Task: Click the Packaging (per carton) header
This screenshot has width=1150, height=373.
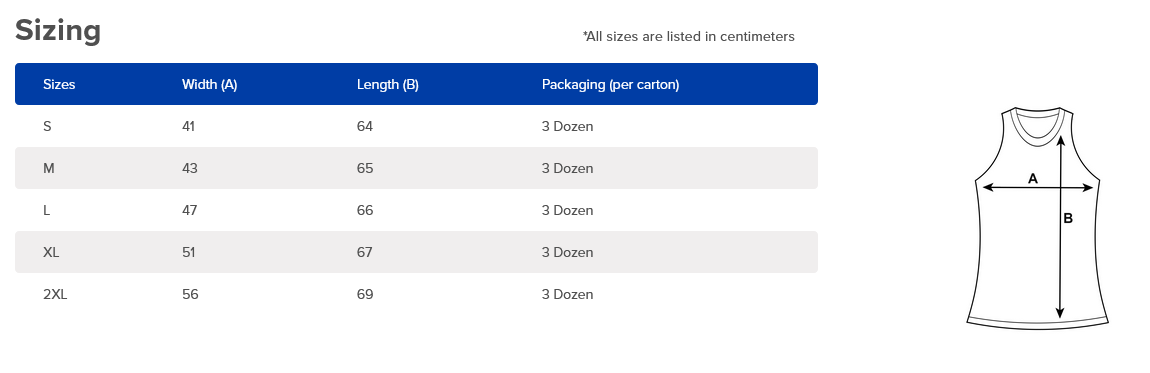Action: point(610,84)
